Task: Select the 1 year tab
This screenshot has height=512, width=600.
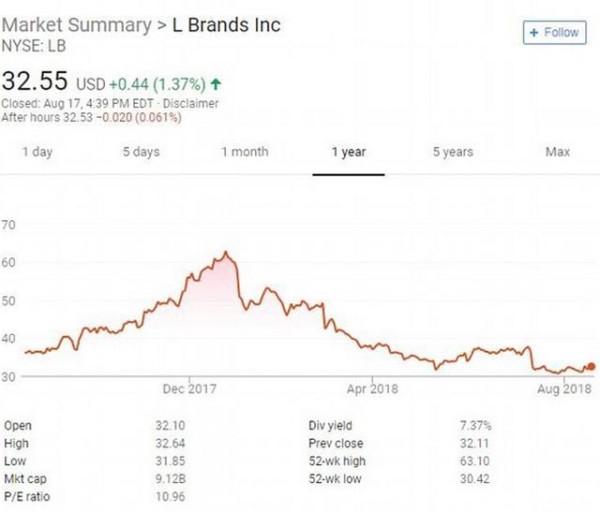Action: click(x=349, y=152)
